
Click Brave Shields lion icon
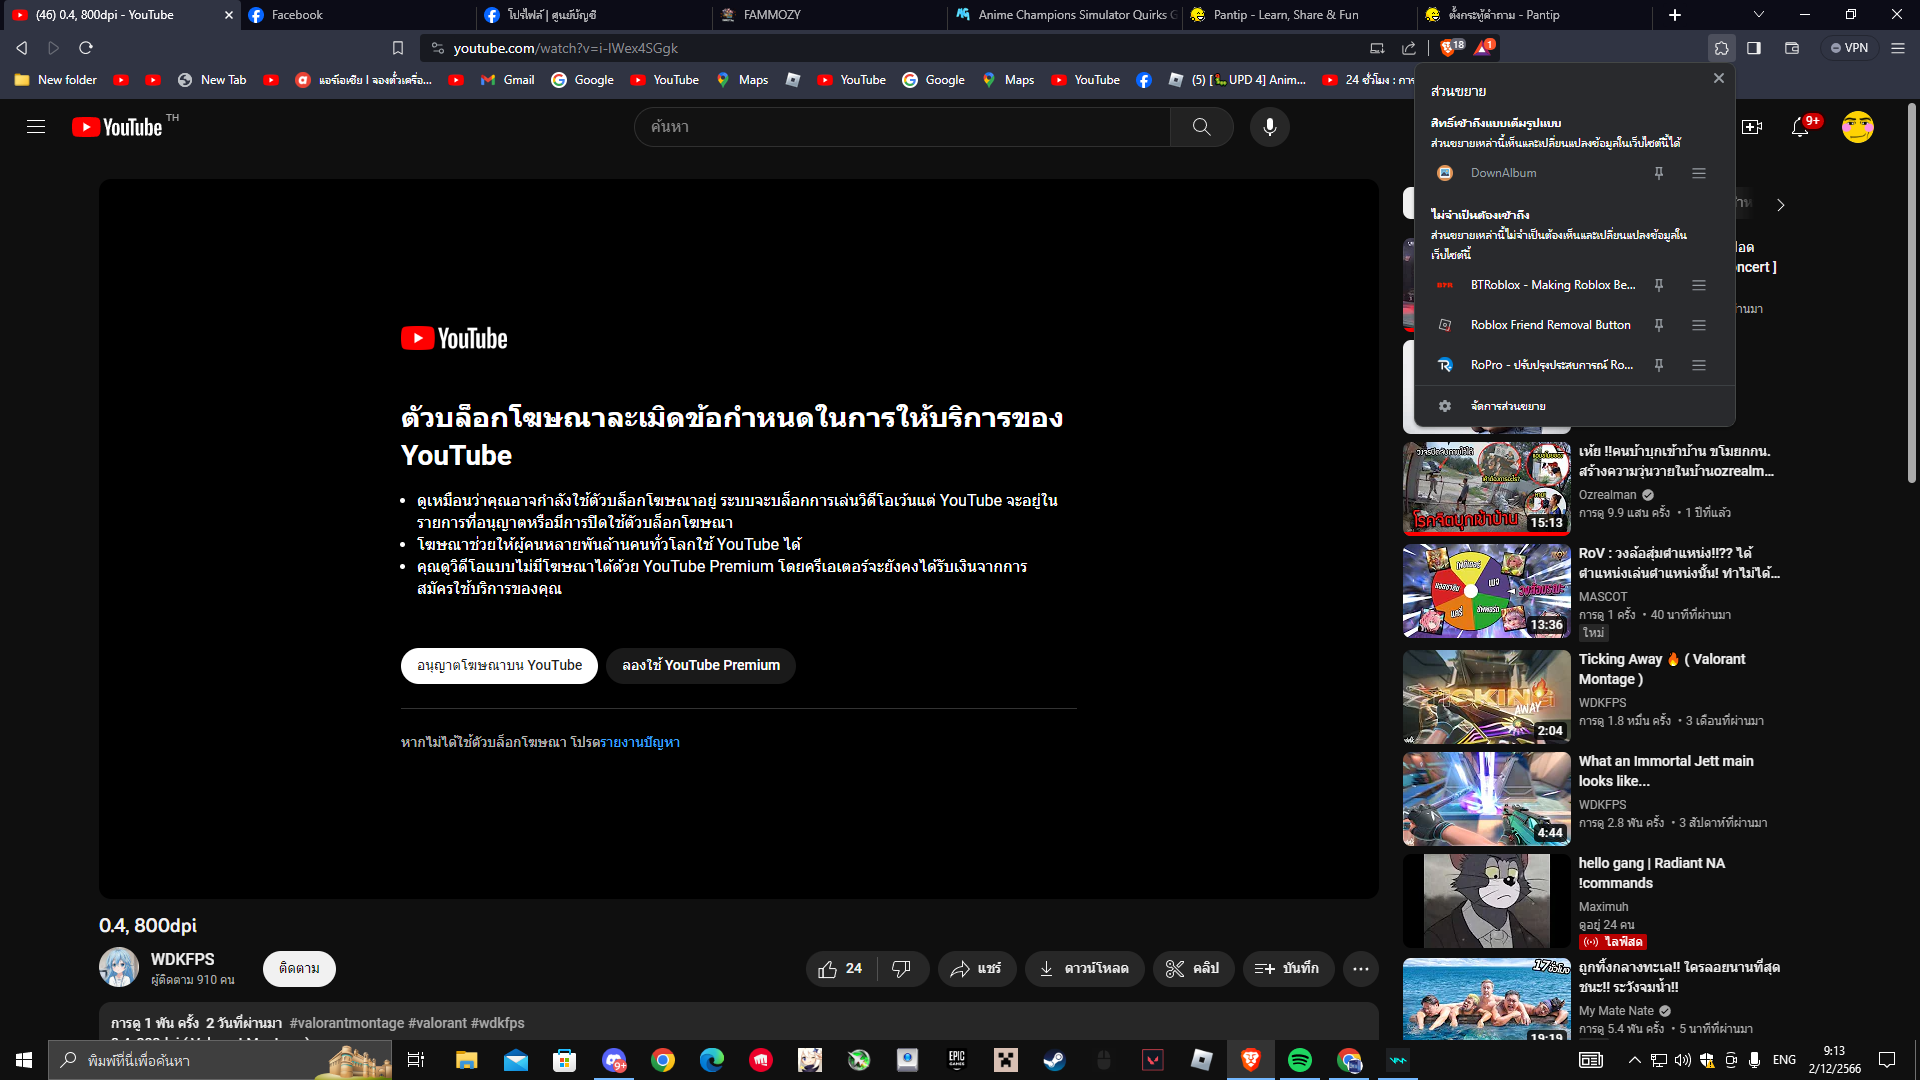pos(1447,48)
